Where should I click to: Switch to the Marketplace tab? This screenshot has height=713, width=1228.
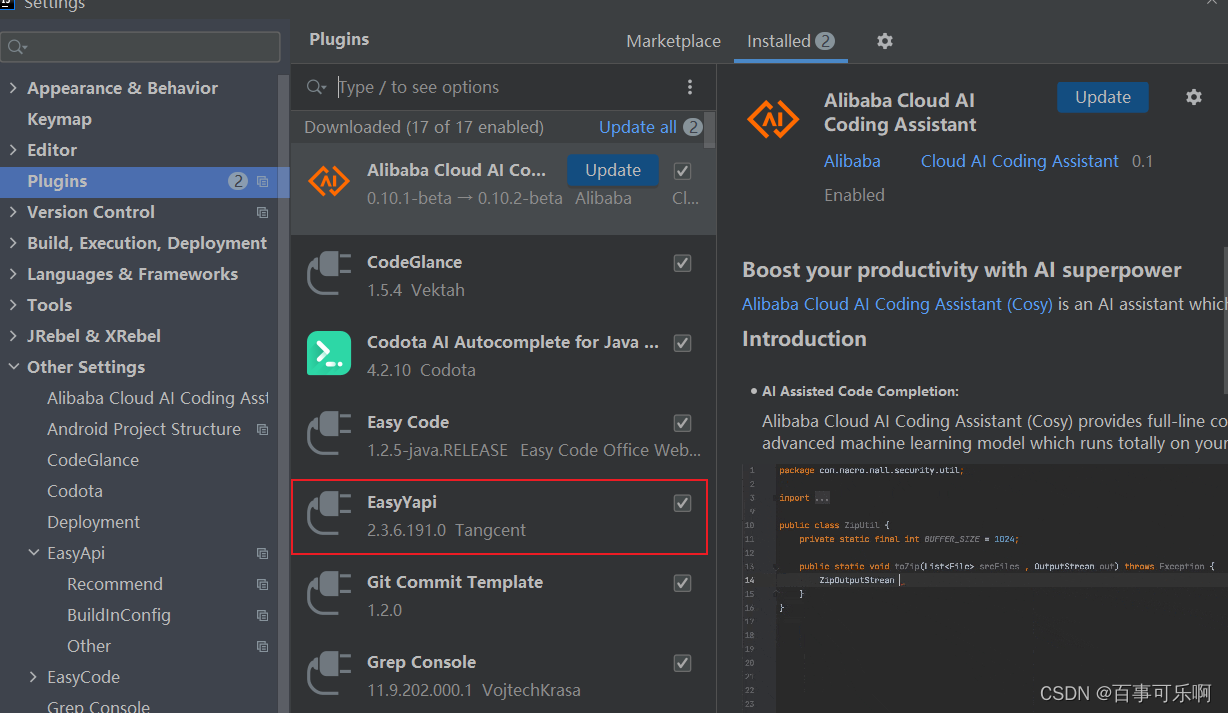coord(673,41)
